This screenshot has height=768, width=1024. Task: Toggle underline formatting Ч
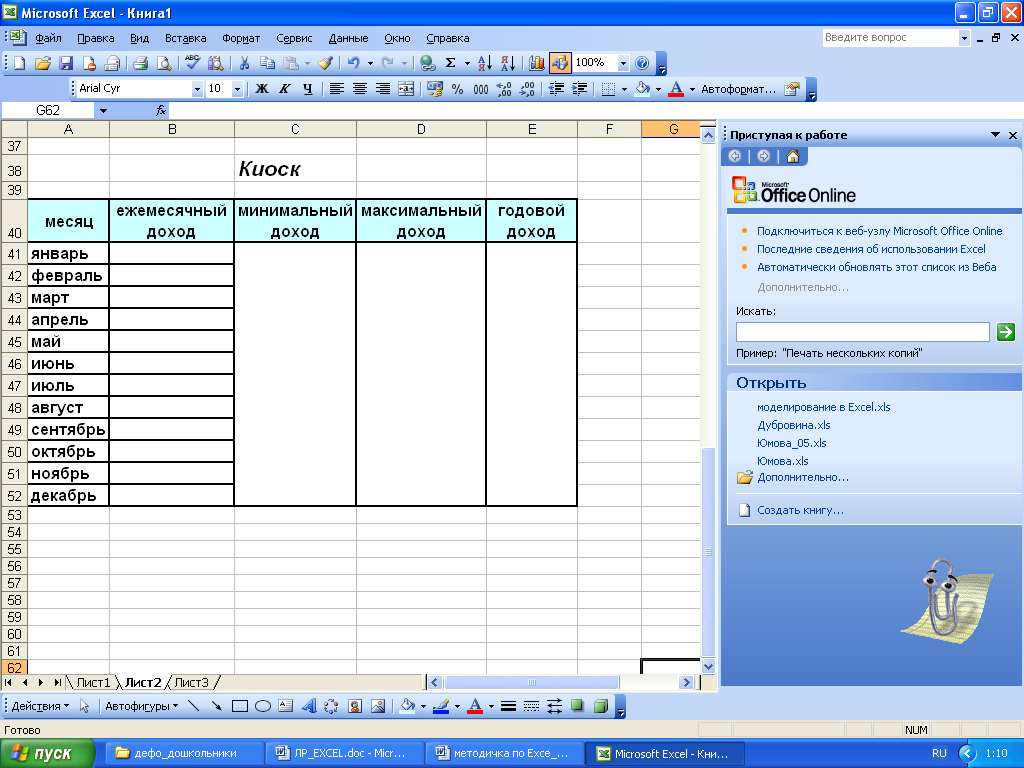tap(308, 89)
